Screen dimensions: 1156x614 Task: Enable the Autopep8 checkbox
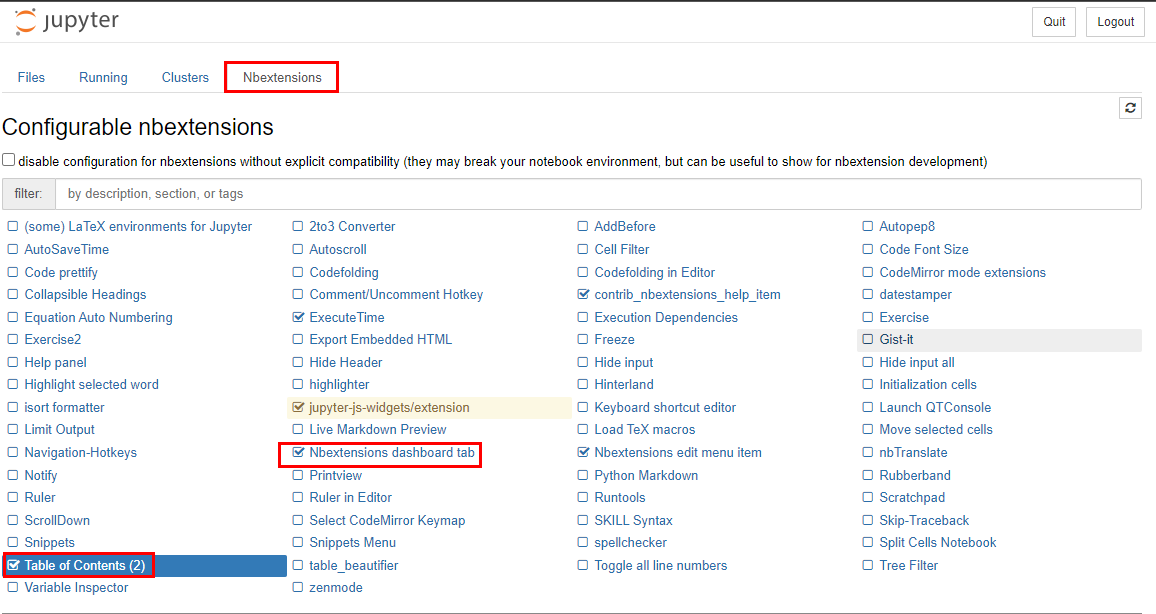868,226
